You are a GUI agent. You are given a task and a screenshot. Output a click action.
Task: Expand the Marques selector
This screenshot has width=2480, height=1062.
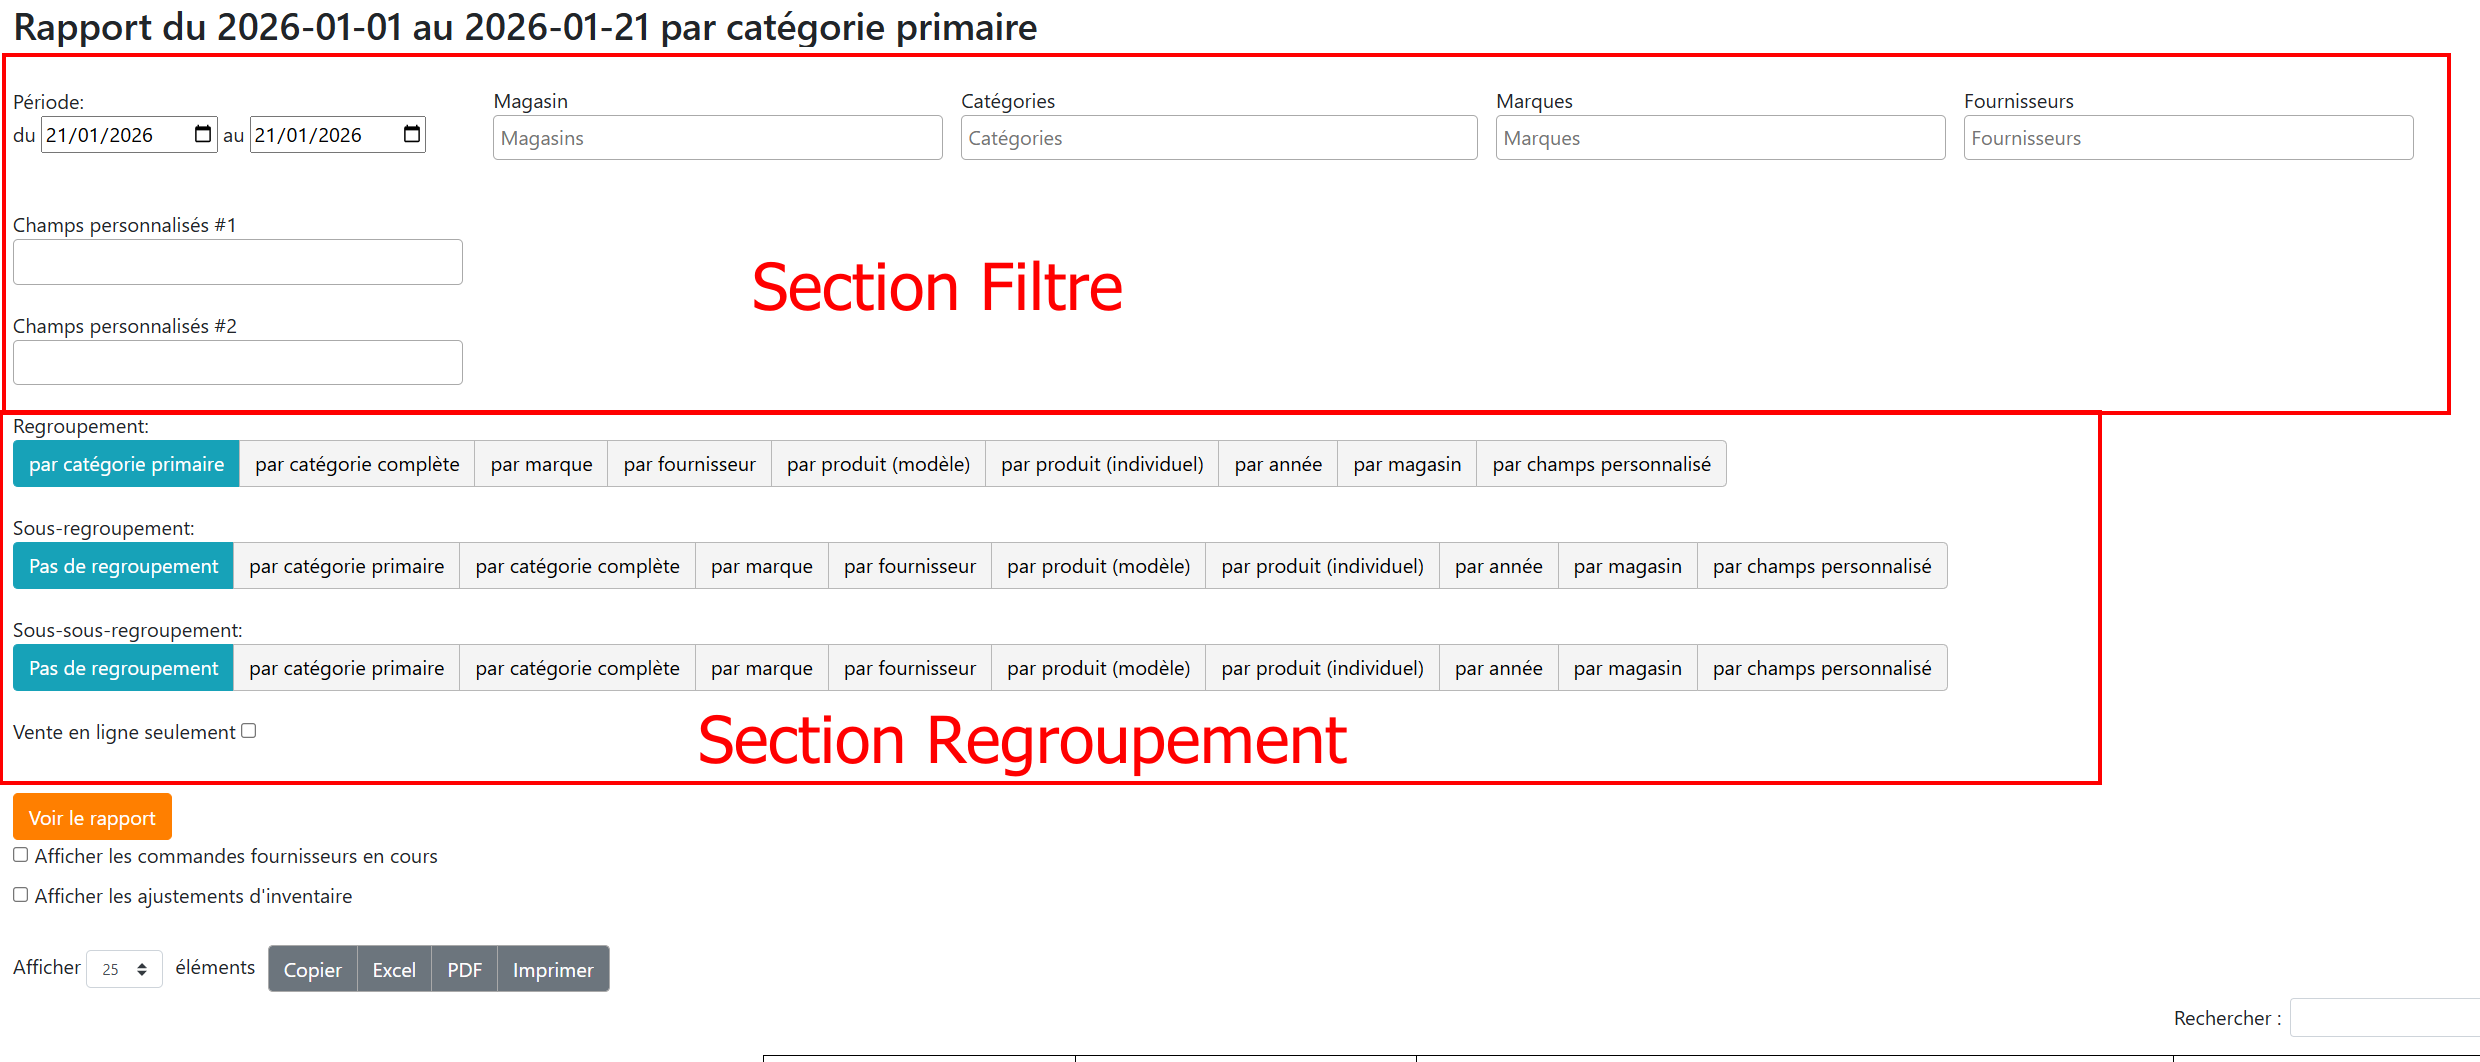coord(1720,138)
